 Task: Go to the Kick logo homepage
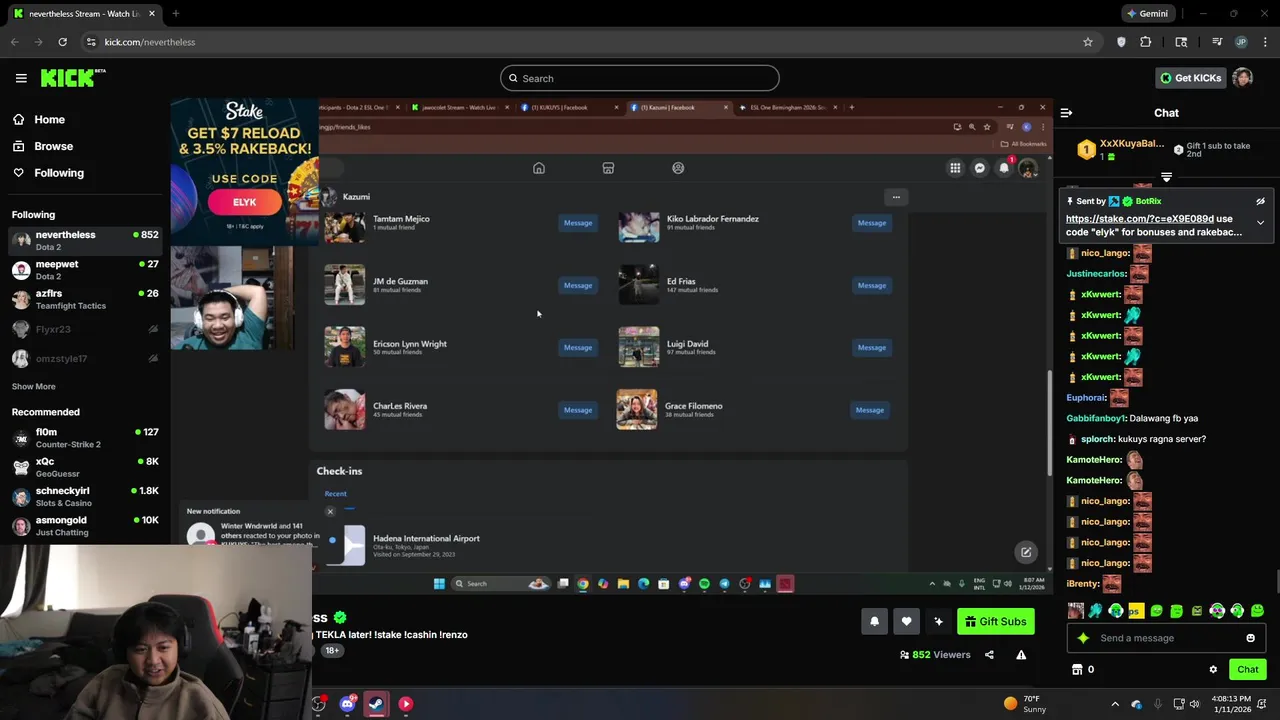73,78
